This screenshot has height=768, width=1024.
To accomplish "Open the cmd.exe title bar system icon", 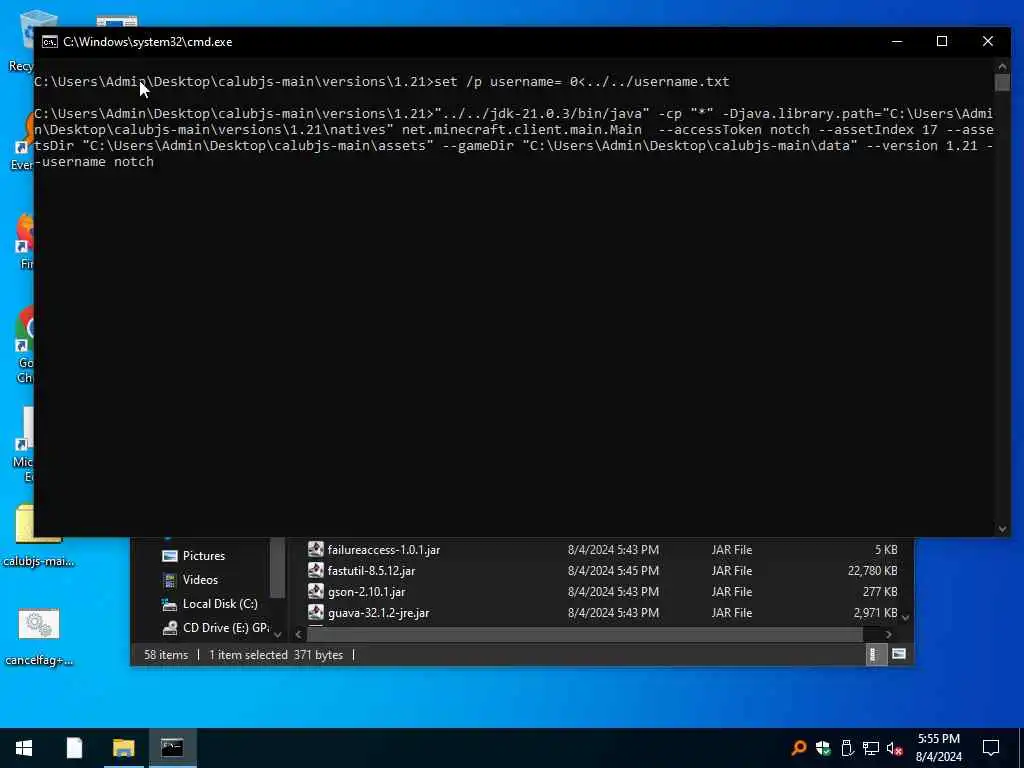I will pos(50,42).
